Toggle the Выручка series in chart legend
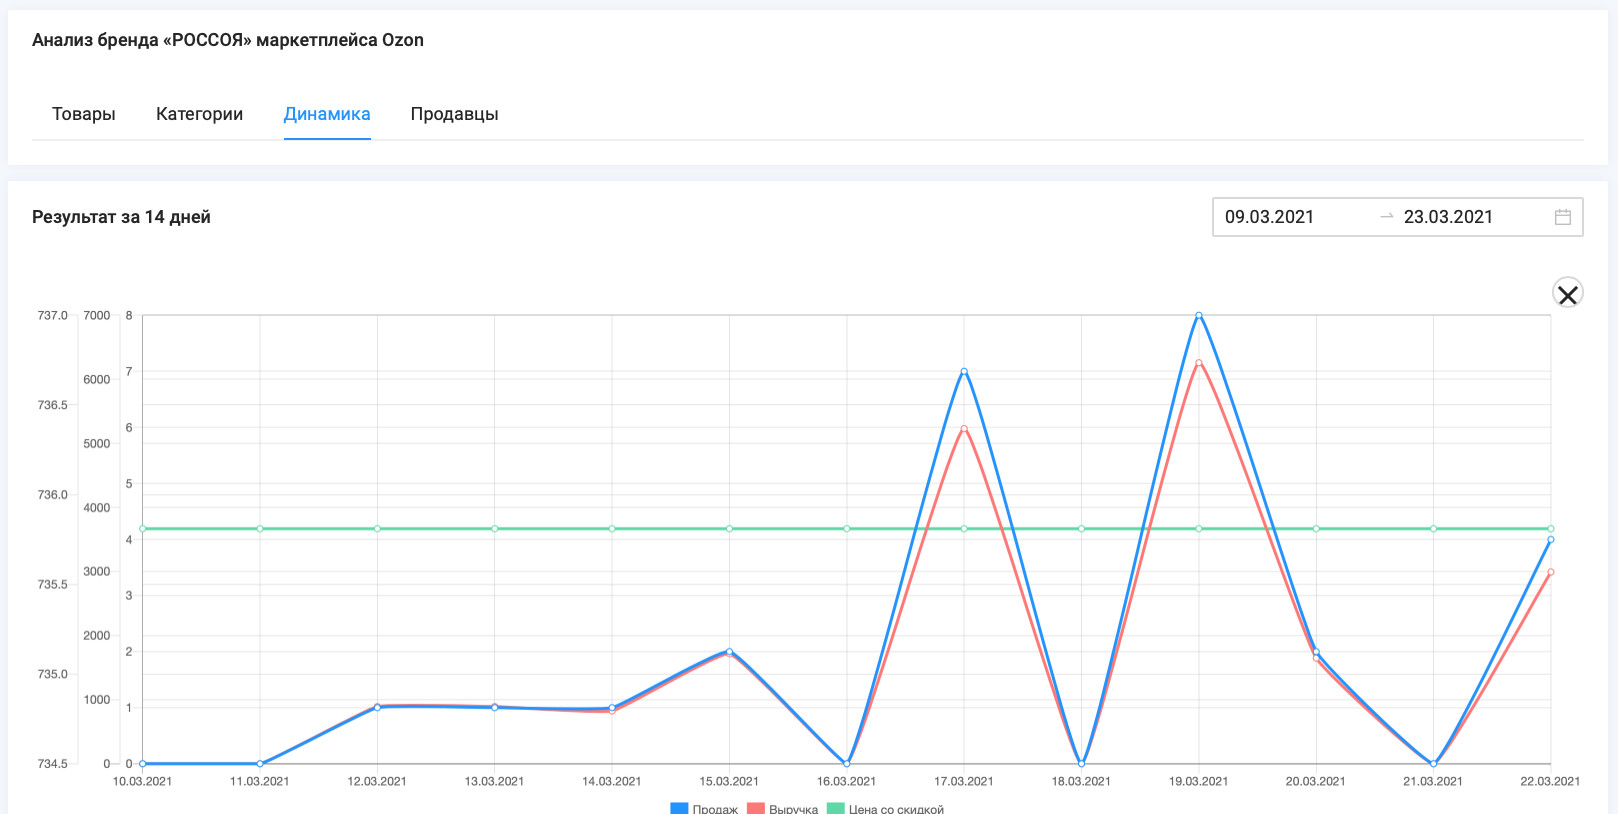 click(782, 808)
